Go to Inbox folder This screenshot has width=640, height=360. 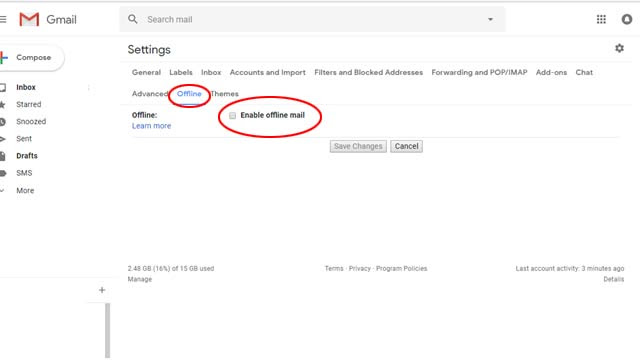tap(26, 87)
